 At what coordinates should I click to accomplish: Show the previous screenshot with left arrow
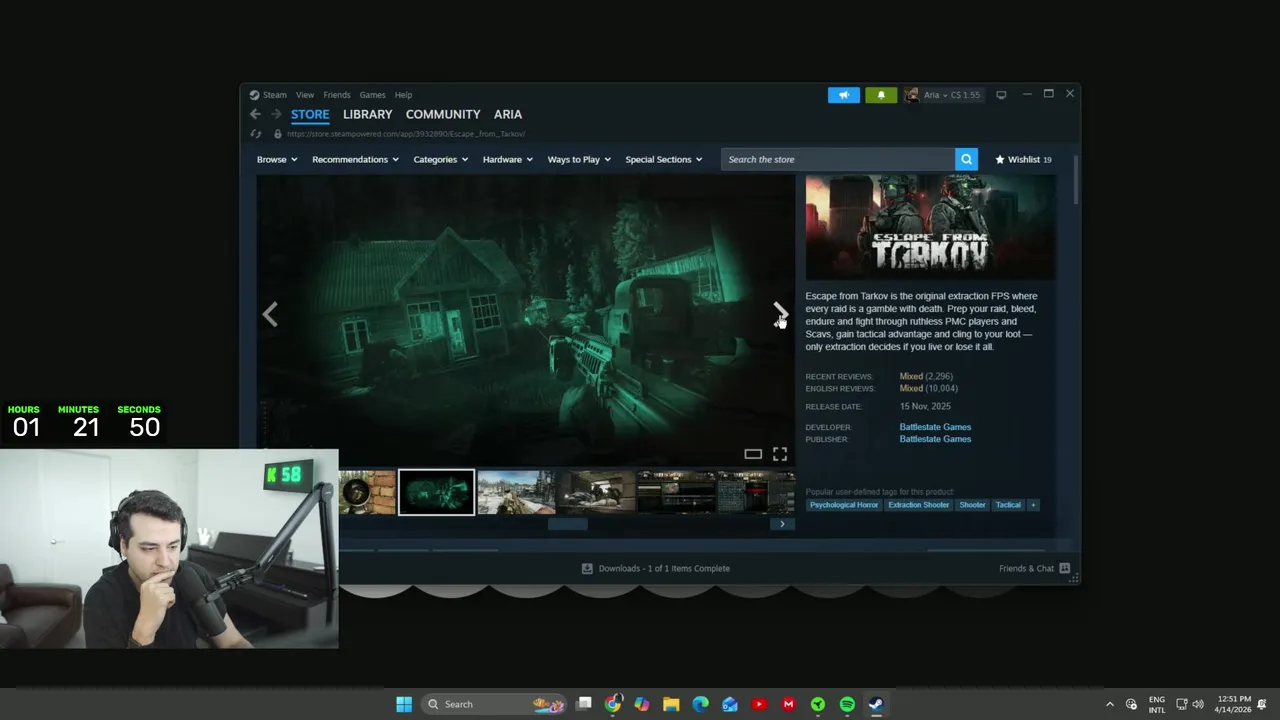(x=270, y=314)
